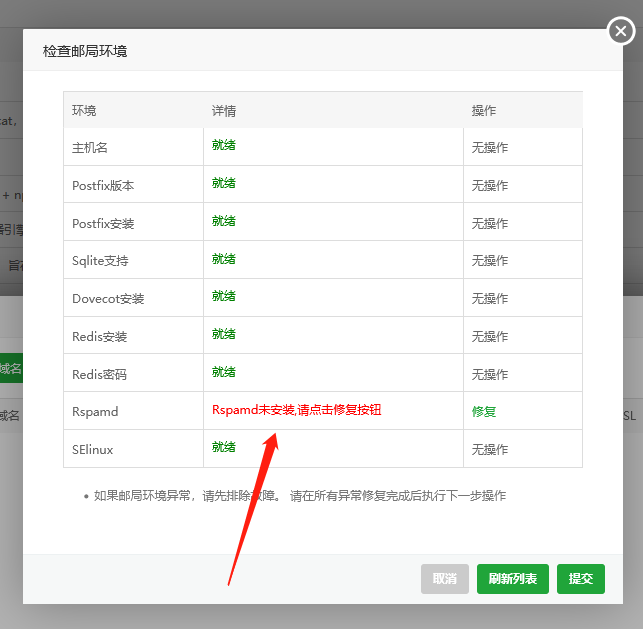This screenshot has width=643, height=629.
Task: Close the mail environment check dialog
Action: [621, 31]
